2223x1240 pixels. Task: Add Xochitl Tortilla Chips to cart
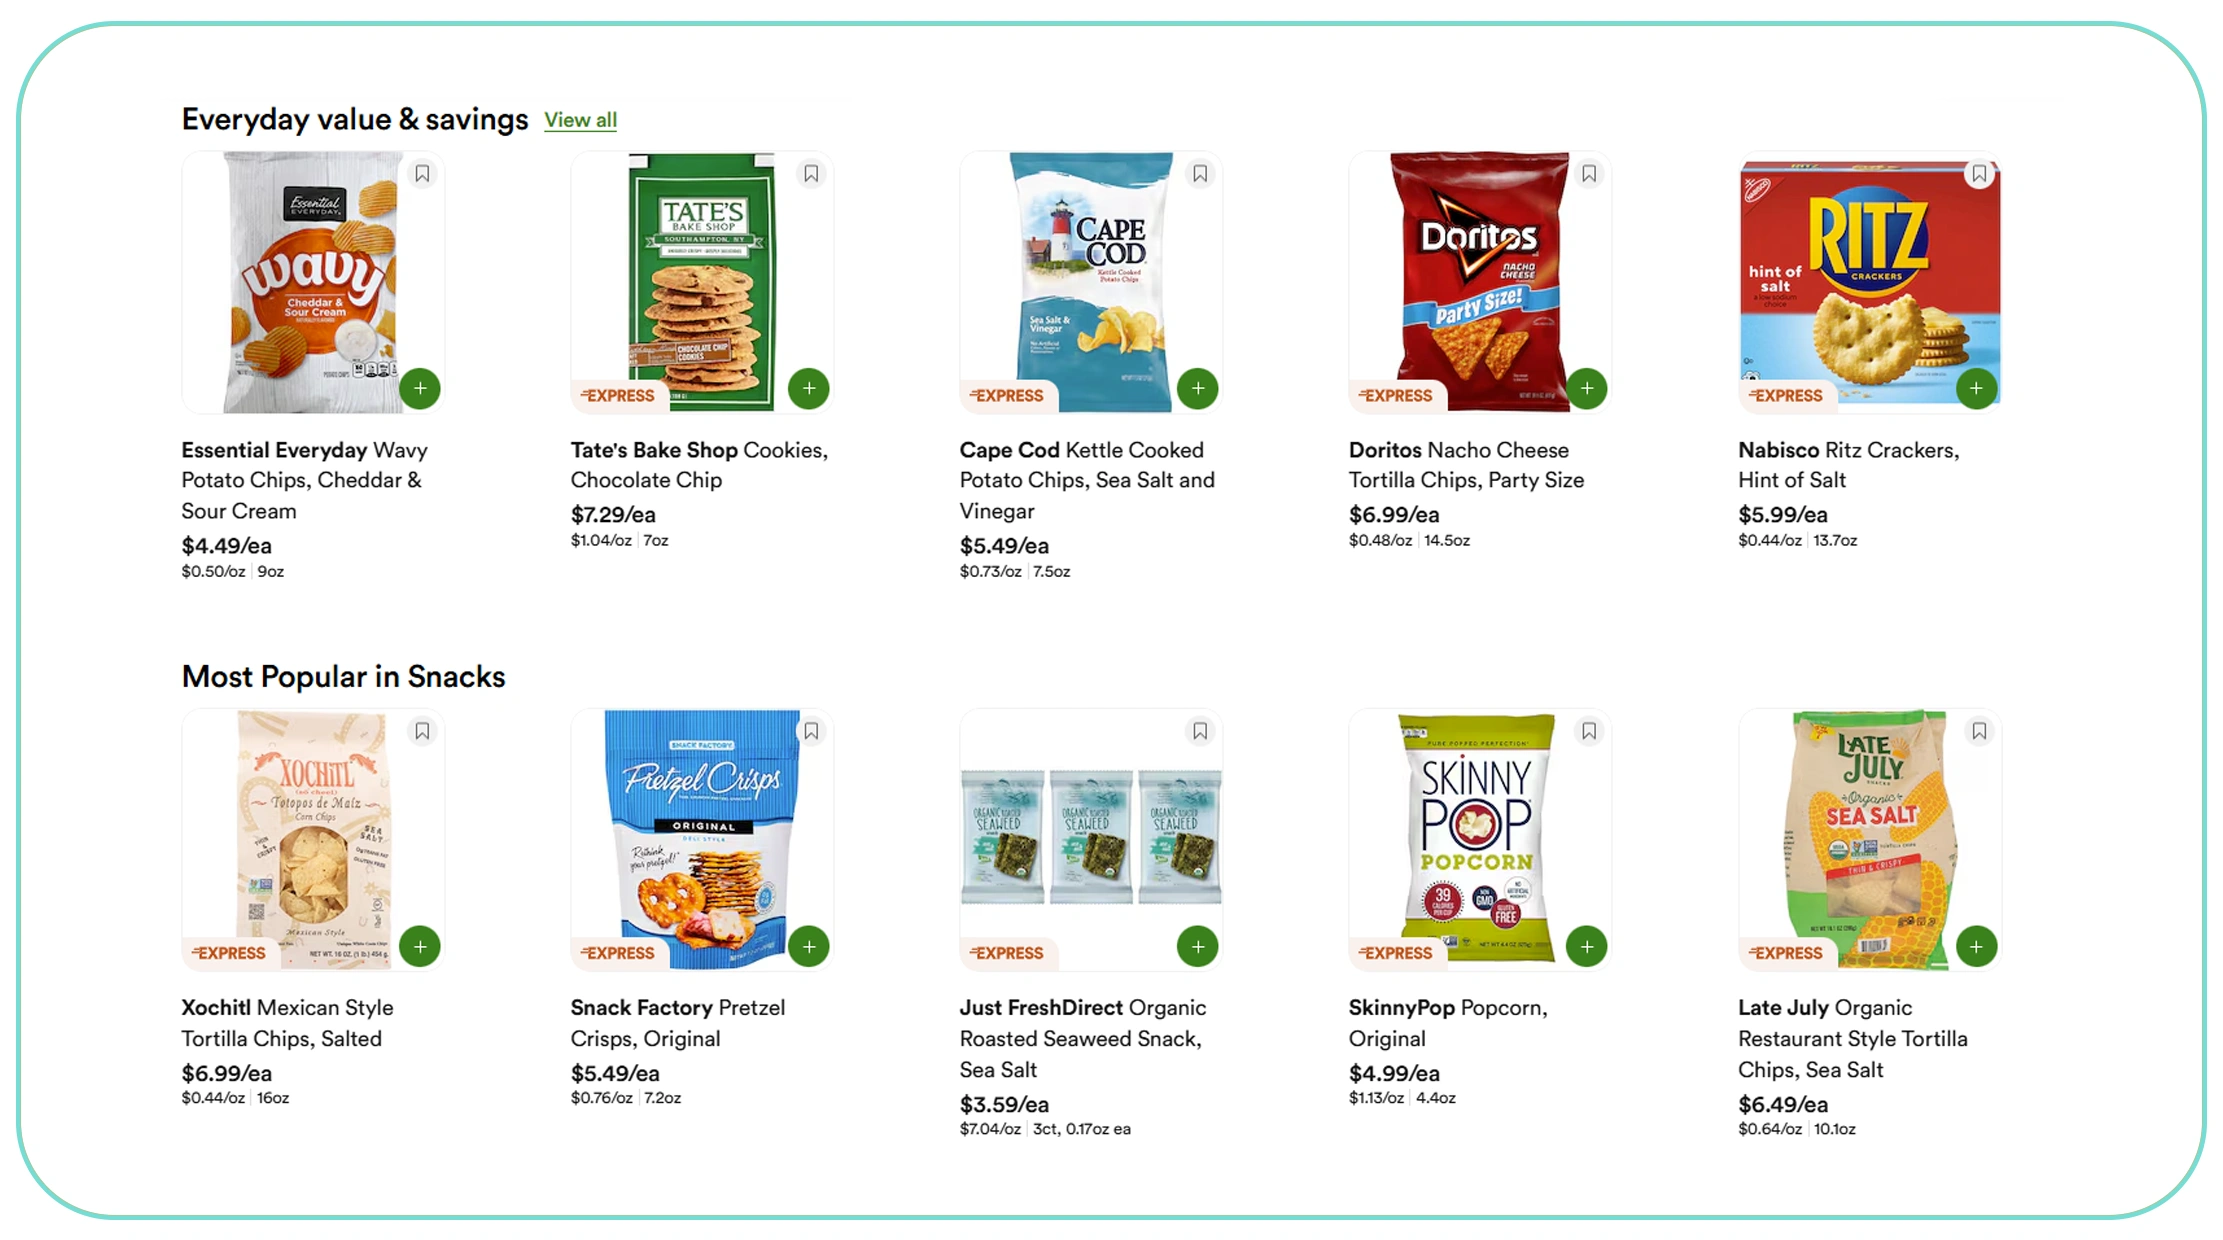click(419, 946)
